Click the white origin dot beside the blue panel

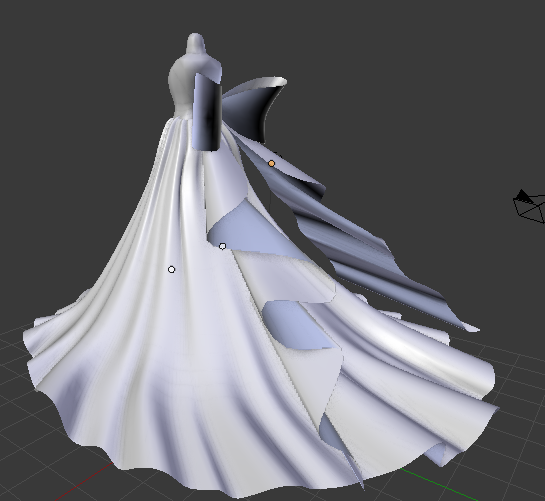(223, 246)
